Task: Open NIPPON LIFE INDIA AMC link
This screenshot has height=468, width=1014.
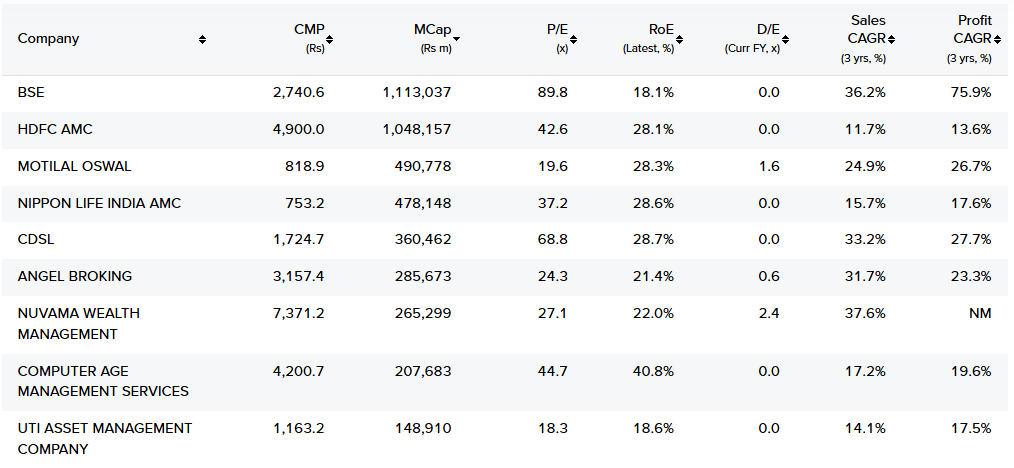Action: coord(99,203)
